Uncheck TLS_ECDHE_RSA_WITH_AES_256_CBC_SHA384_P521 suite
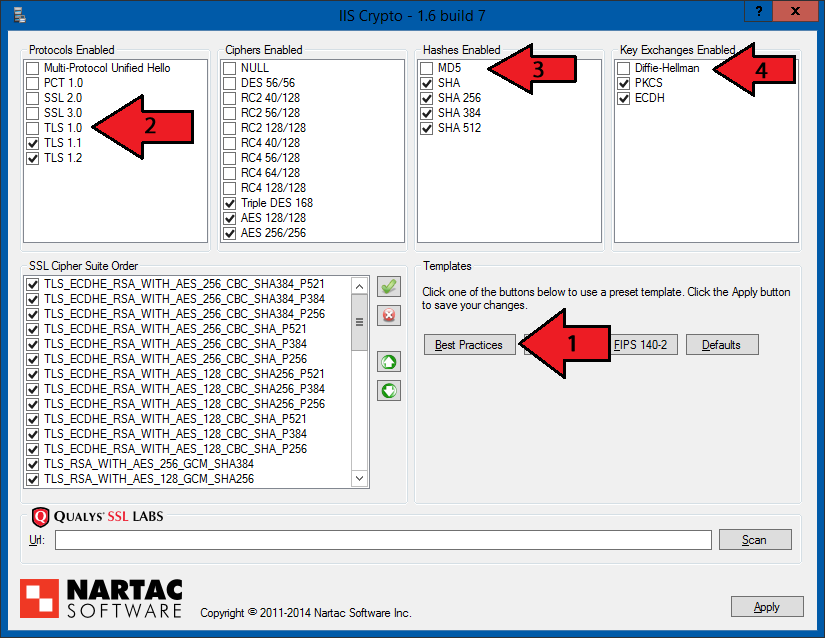 [x=33, y=285]
